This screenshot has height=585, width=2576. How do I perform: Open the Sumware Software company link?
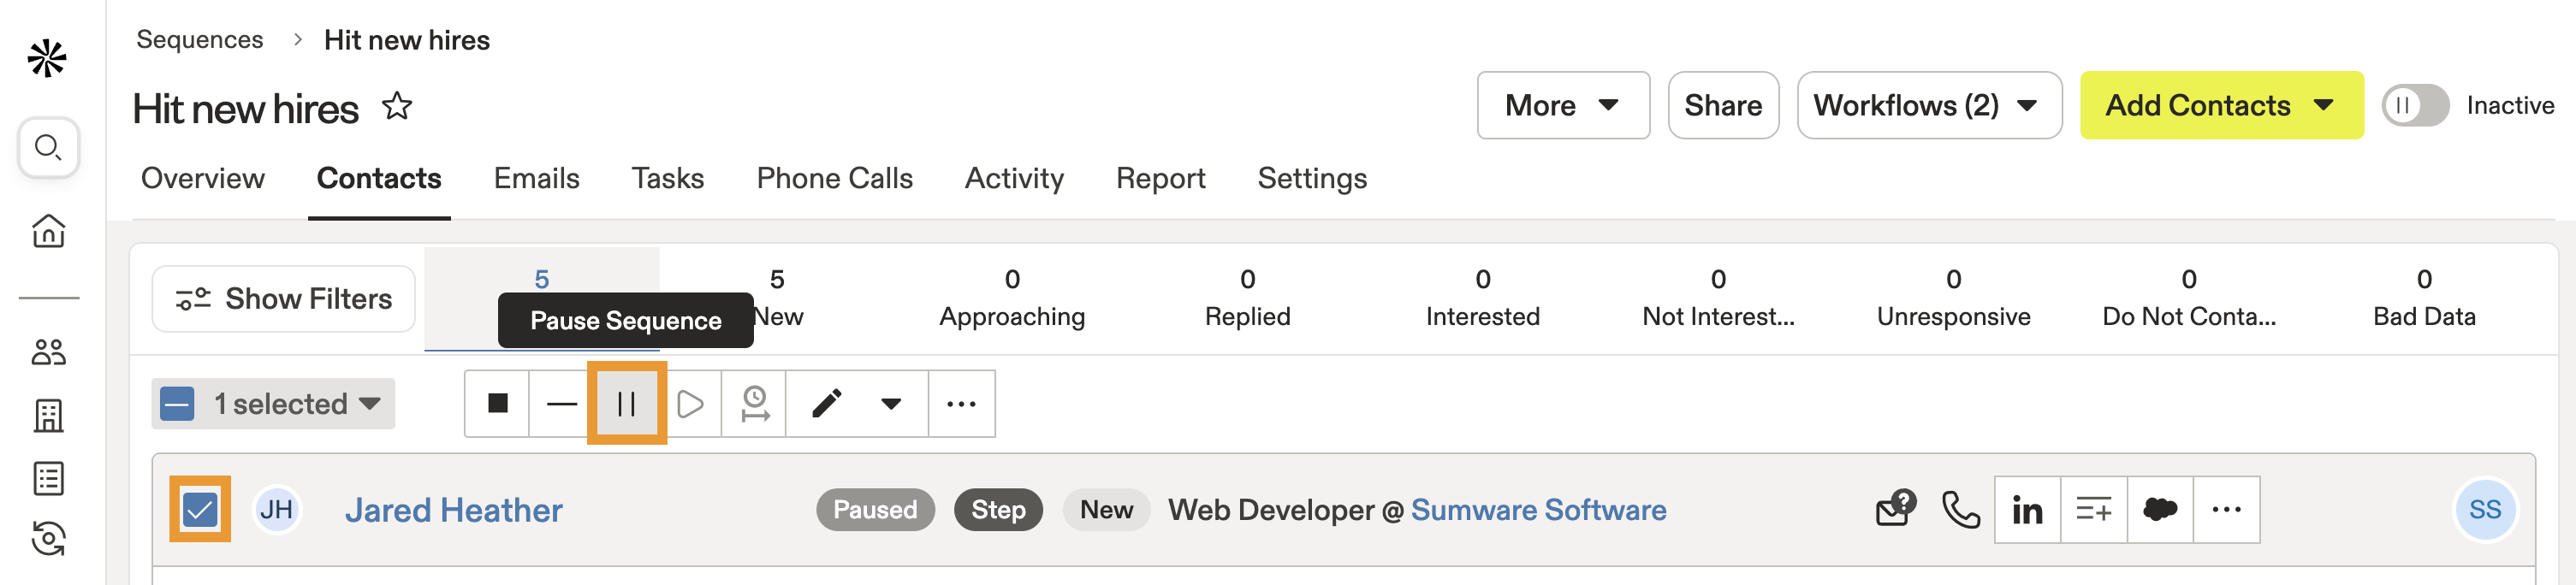click(1538, 510)
